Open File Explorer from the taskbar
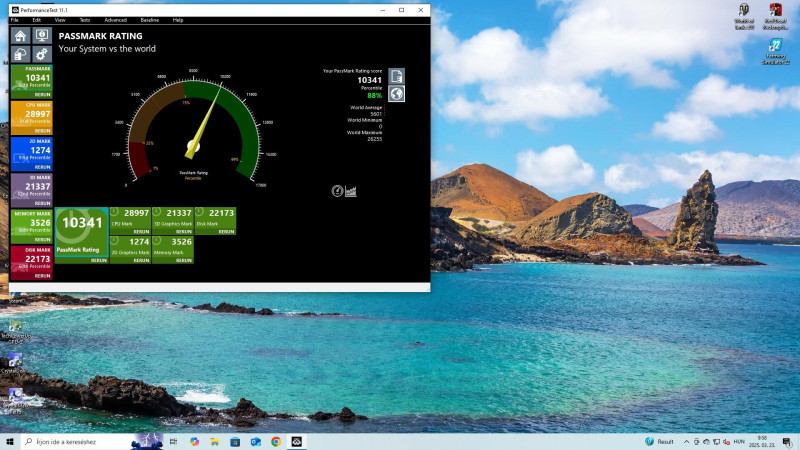This screenshot has width=800, height=450. tap(215, 441)
